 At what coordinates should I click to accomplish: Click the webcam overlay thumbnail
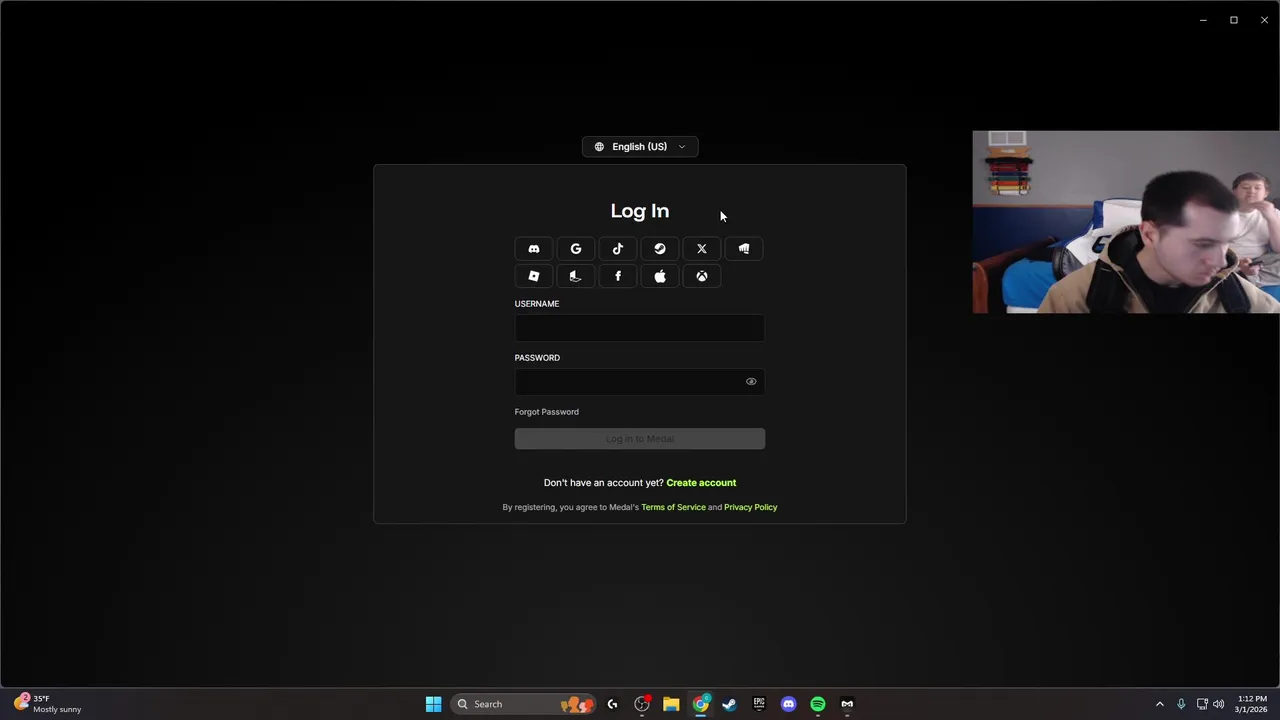[1126, 222]
